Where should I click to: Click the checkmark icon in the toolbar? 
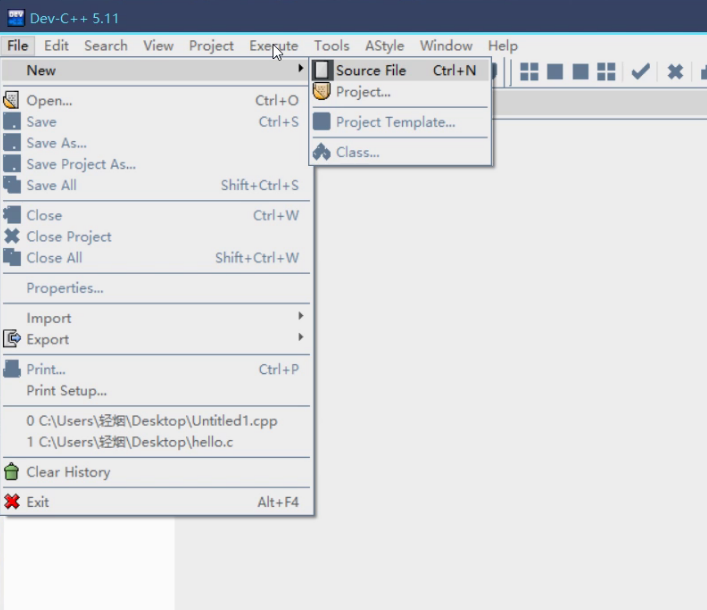click(640, 71)
